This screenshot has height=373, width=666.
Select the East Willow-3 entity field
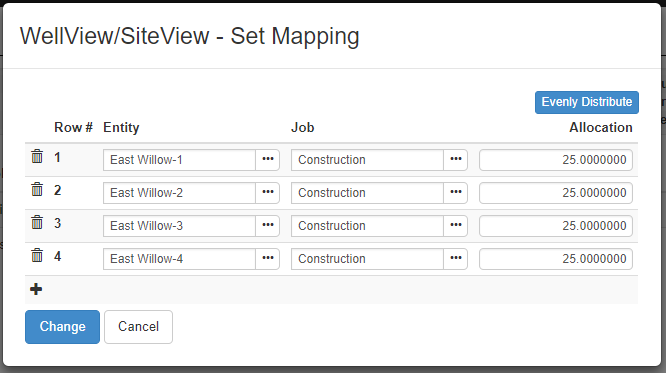[179, 226]
